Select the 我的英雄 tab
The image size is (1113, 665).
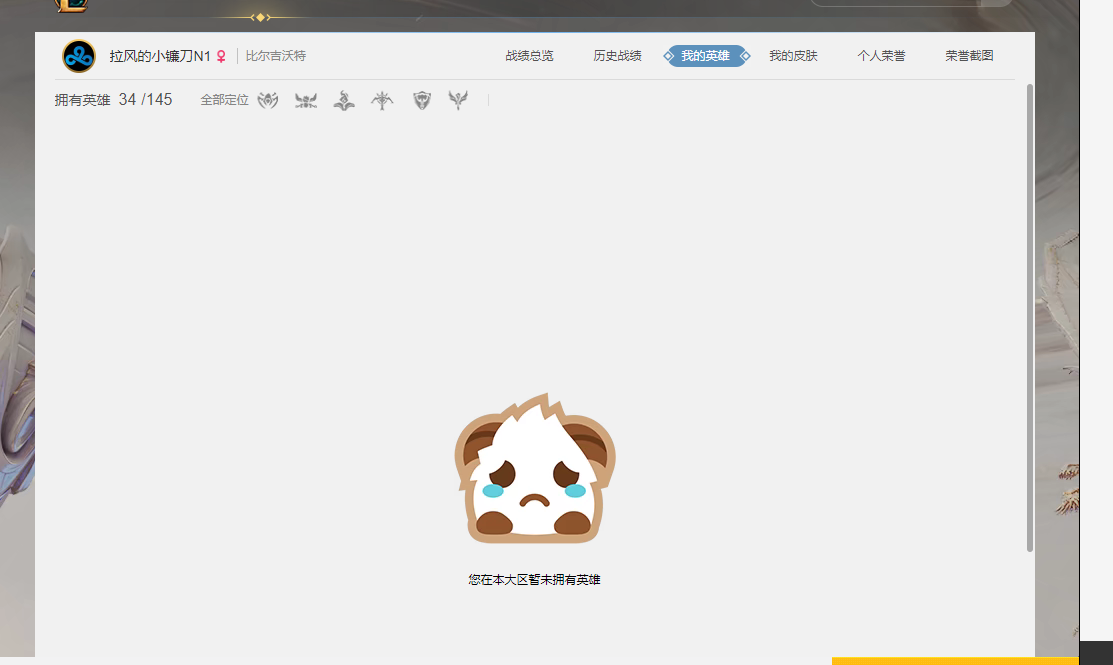[x=706, y=56]
